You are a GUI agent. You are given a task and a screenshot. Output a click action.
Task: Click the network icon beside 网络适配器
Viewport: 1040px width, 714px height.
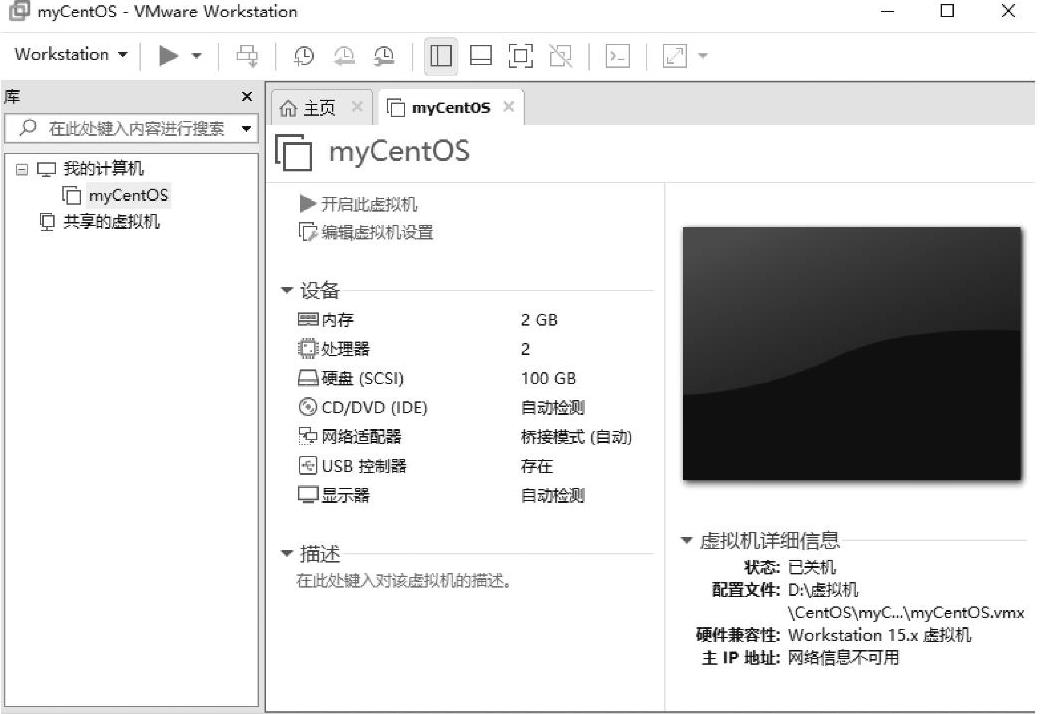click(x=308, y=436)
